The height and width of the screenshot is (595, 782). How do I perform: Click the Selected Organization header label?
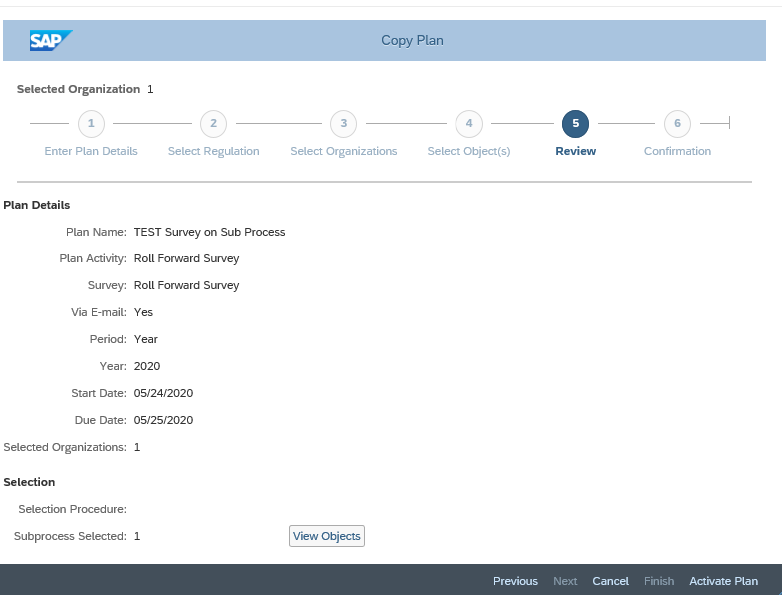[78, 89]
